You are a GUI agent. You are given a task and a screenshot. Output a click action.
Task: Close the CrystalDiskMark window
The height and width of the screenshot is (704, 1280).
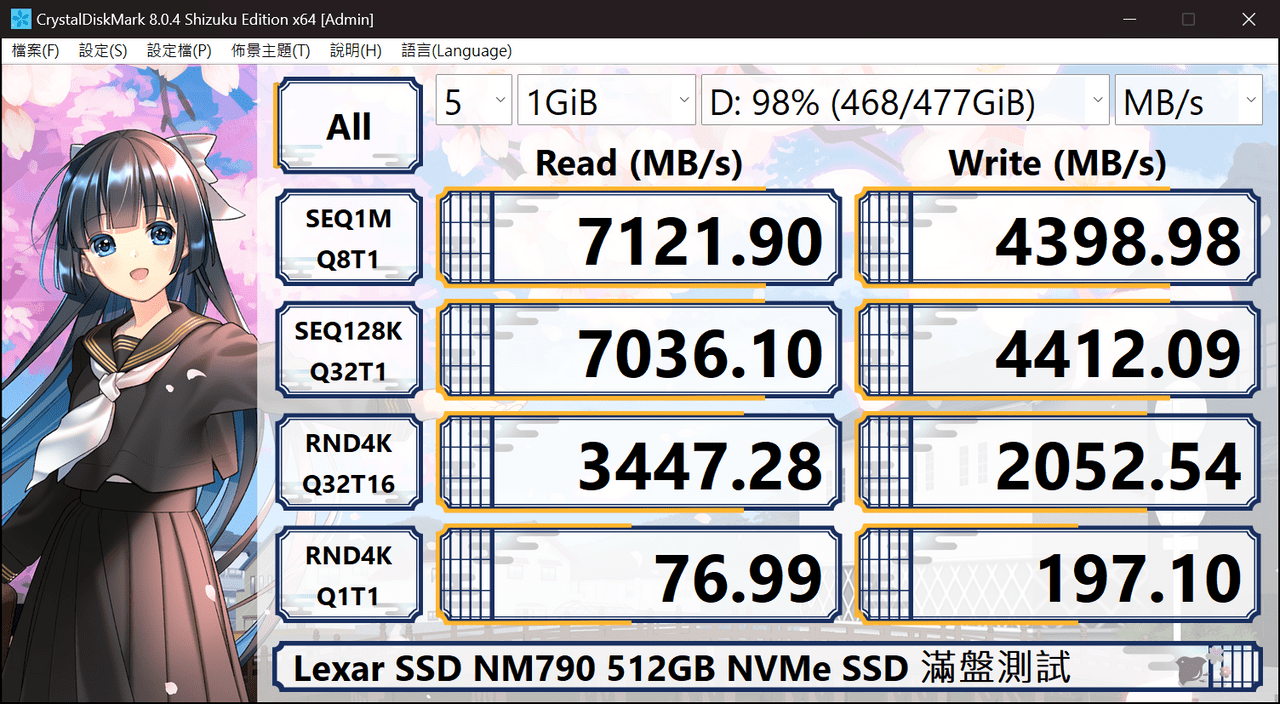(x=1247, y=19)
